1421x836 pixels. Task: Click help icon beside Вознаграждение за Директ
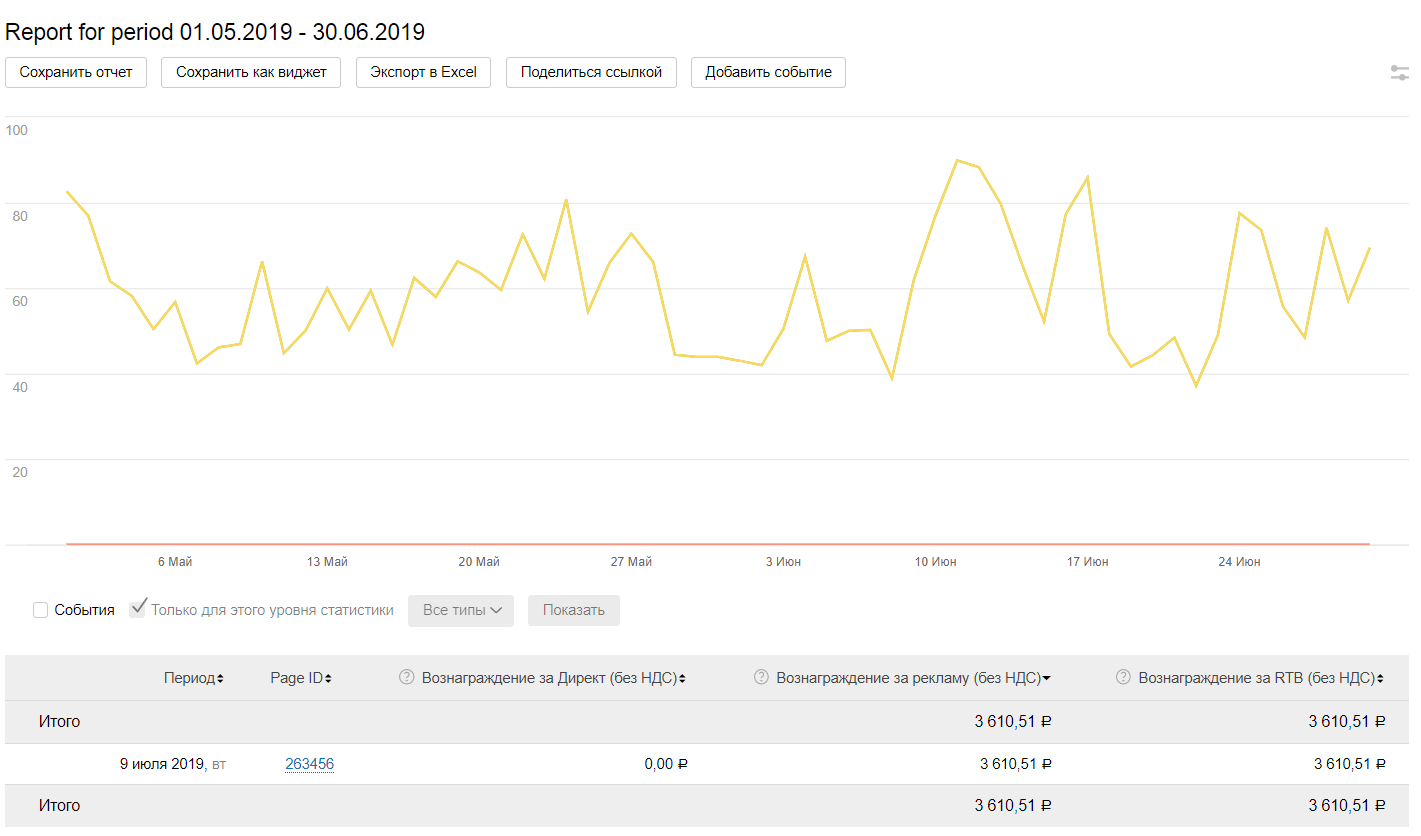click(x=406, y=678)
